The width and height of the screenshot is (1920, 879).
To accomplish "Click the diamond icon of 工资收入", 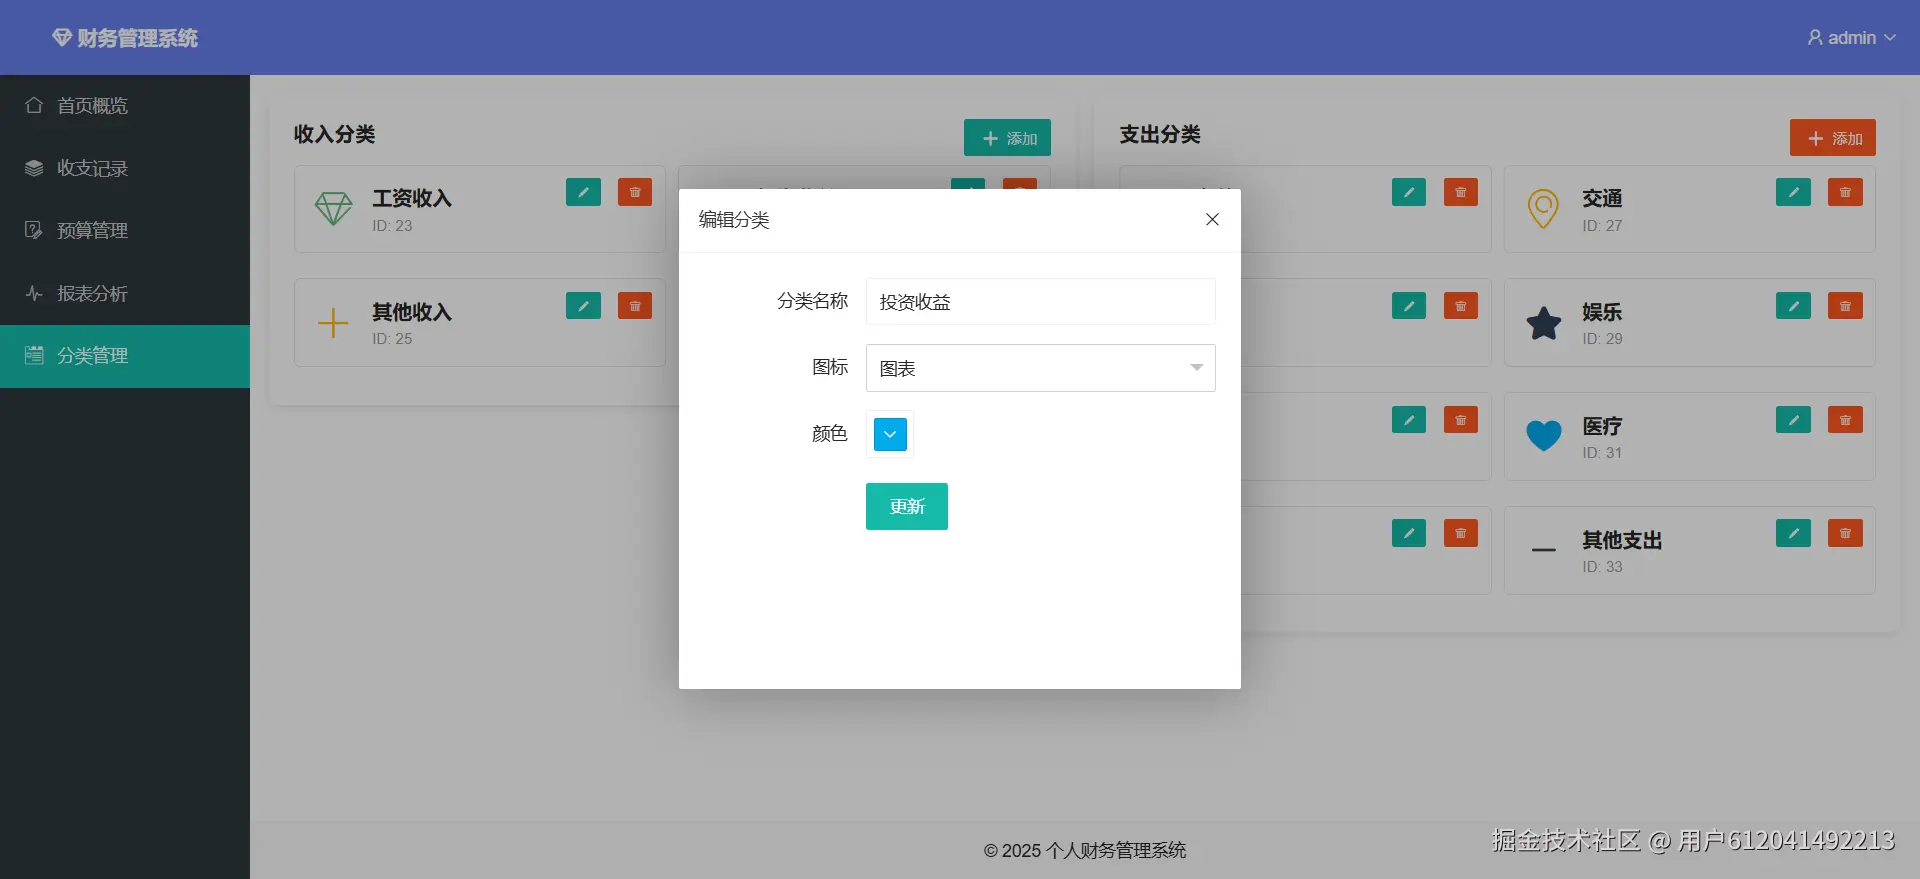I will click(x=333, y=209).
